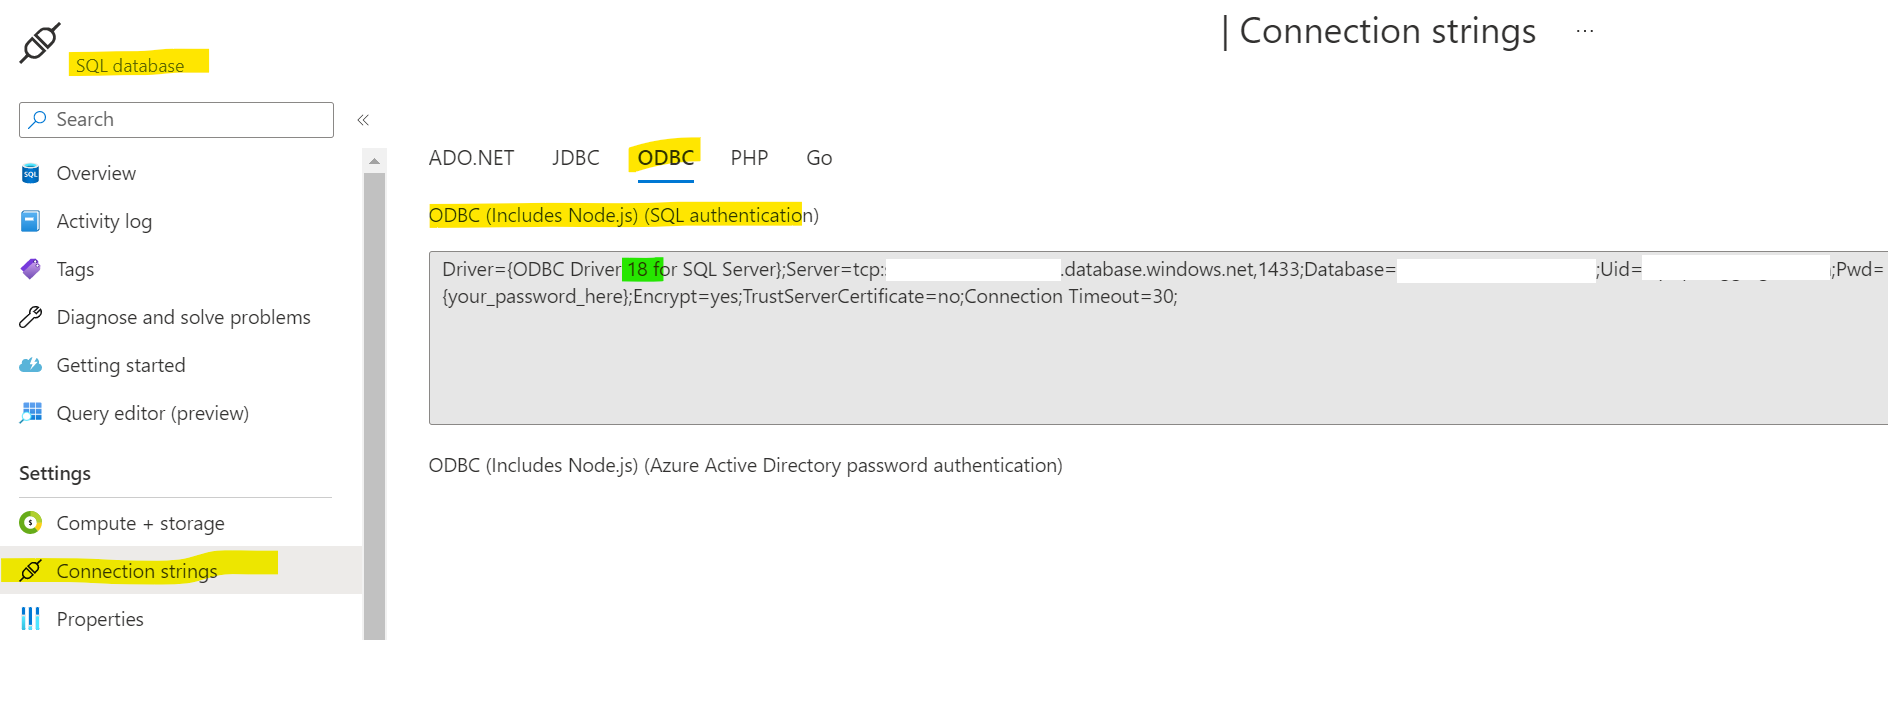Switch to the ADO.NET tab
Image resolution: width=1888 pixels, height=724 pixels.
471,158
